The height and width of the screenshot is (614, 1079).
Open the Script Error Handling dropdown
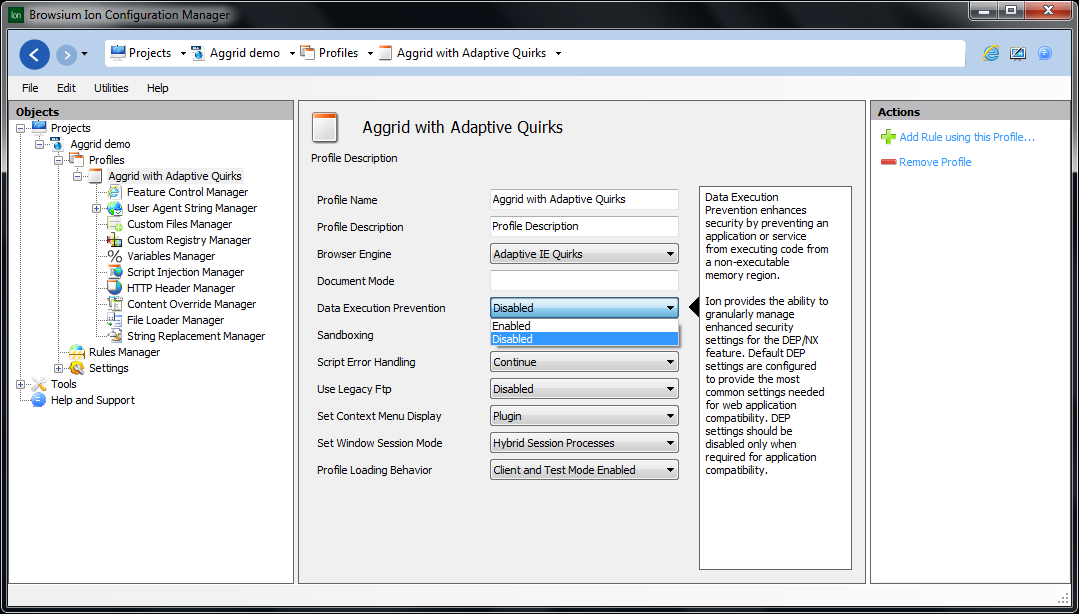point(584,362)
